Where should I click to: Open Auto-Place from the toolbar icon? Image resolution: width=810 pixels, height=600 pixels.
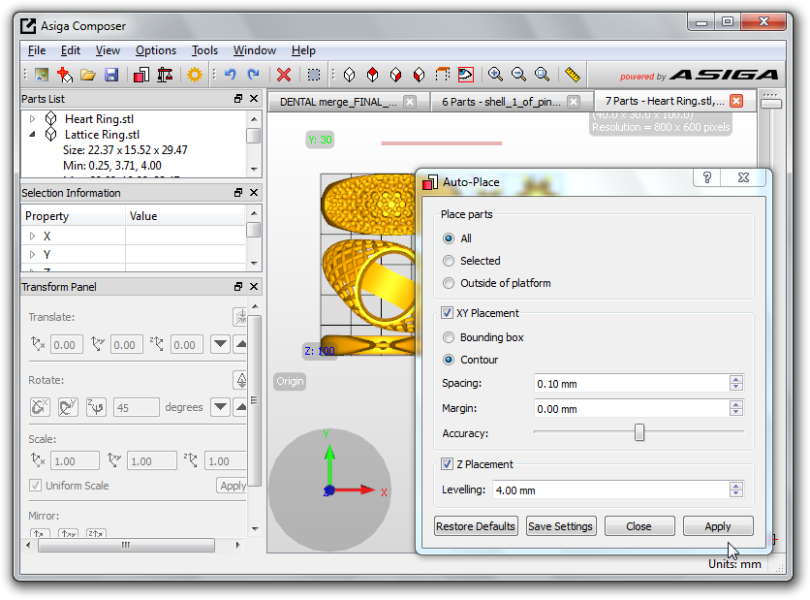tap(141, 75)
